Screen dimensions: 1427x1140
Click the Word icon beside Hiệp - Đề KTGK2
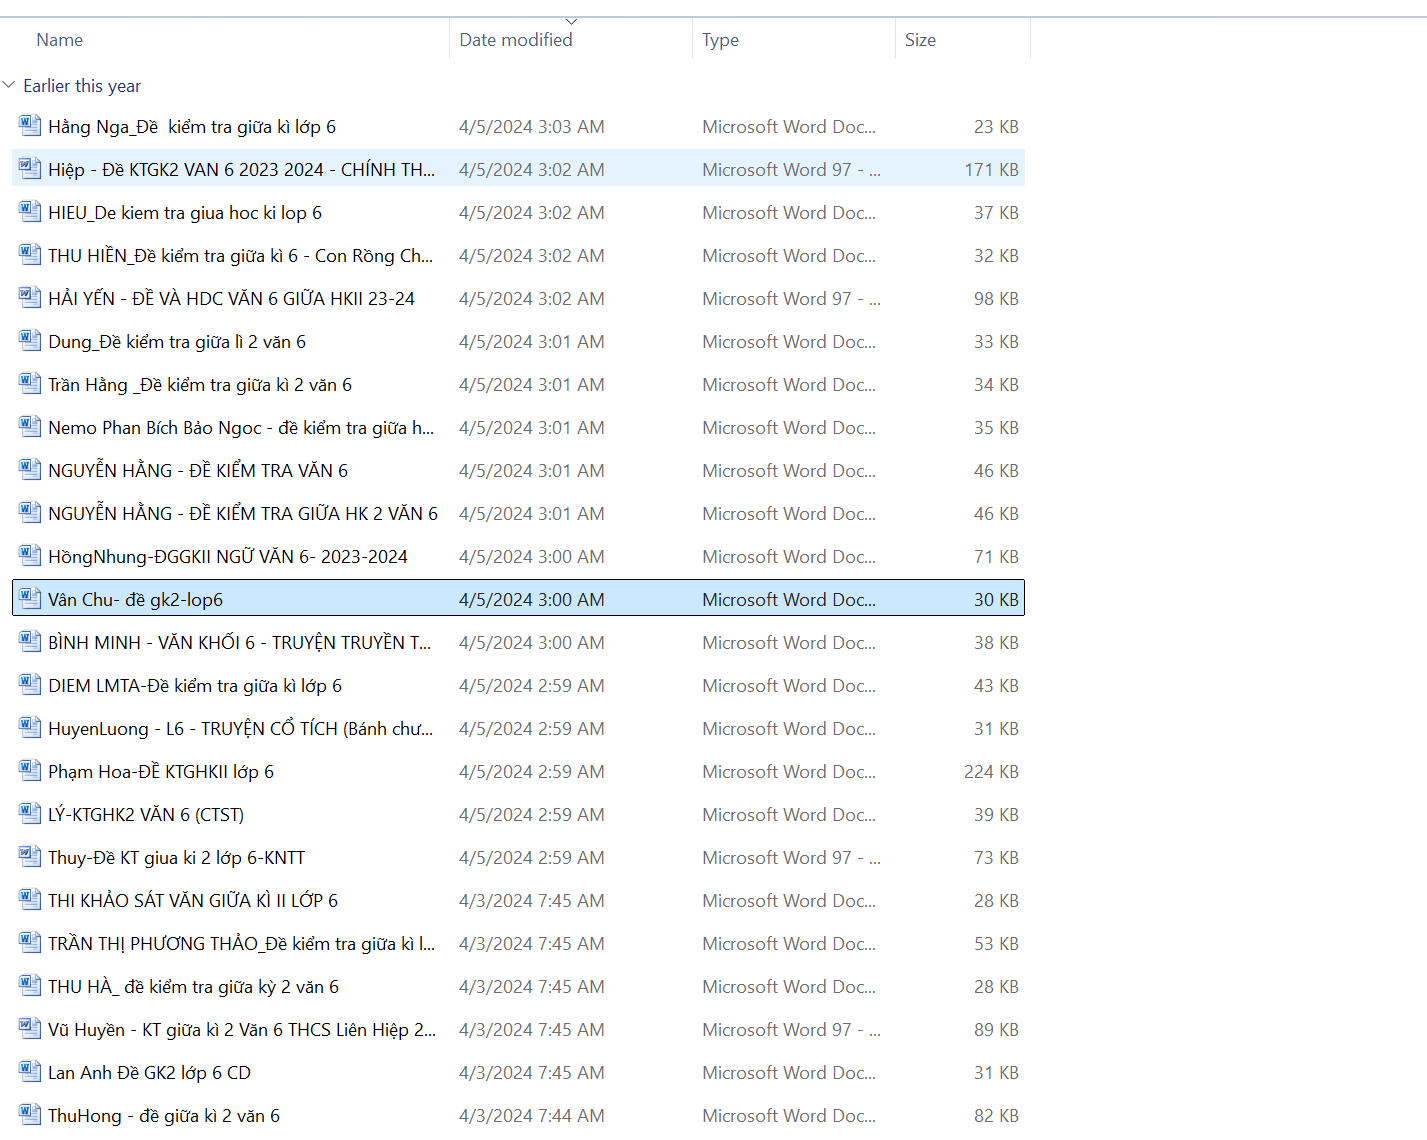[30, 169]
